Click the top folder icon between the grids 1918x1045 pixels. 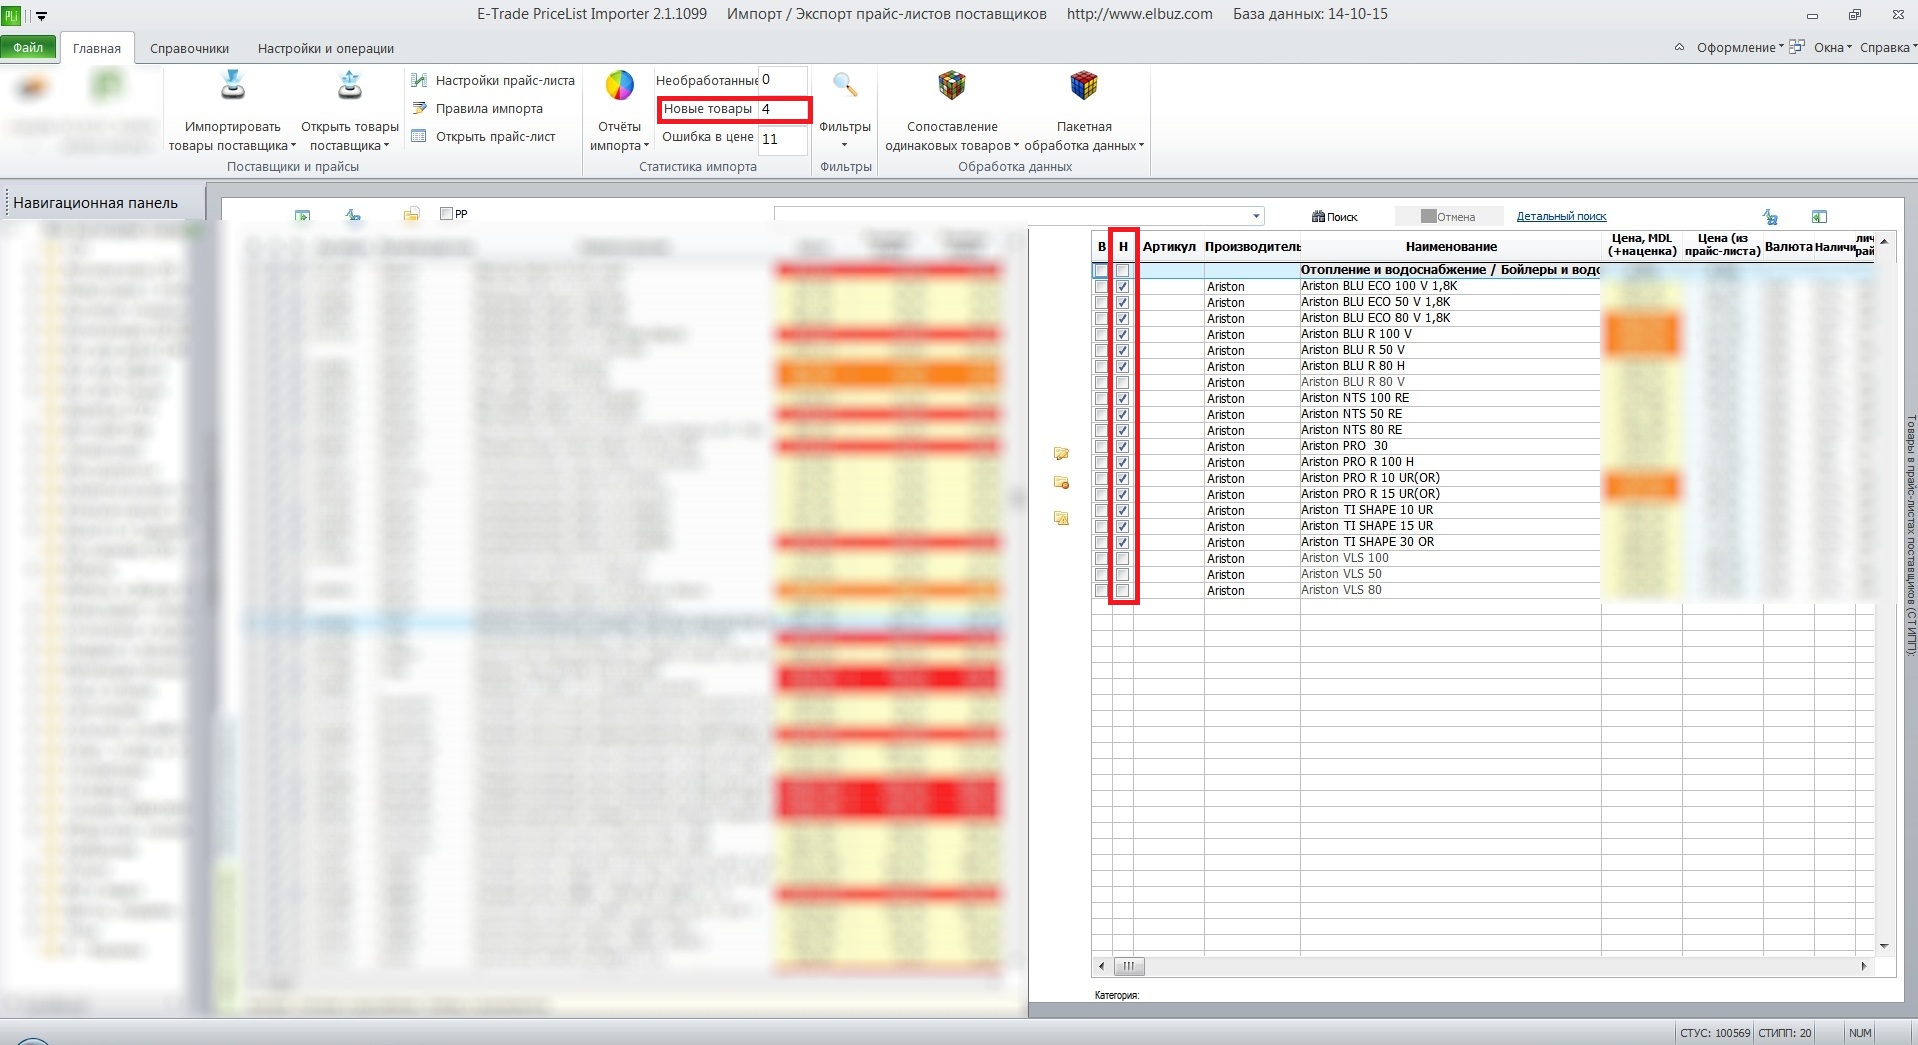[x=1061, y=454]
